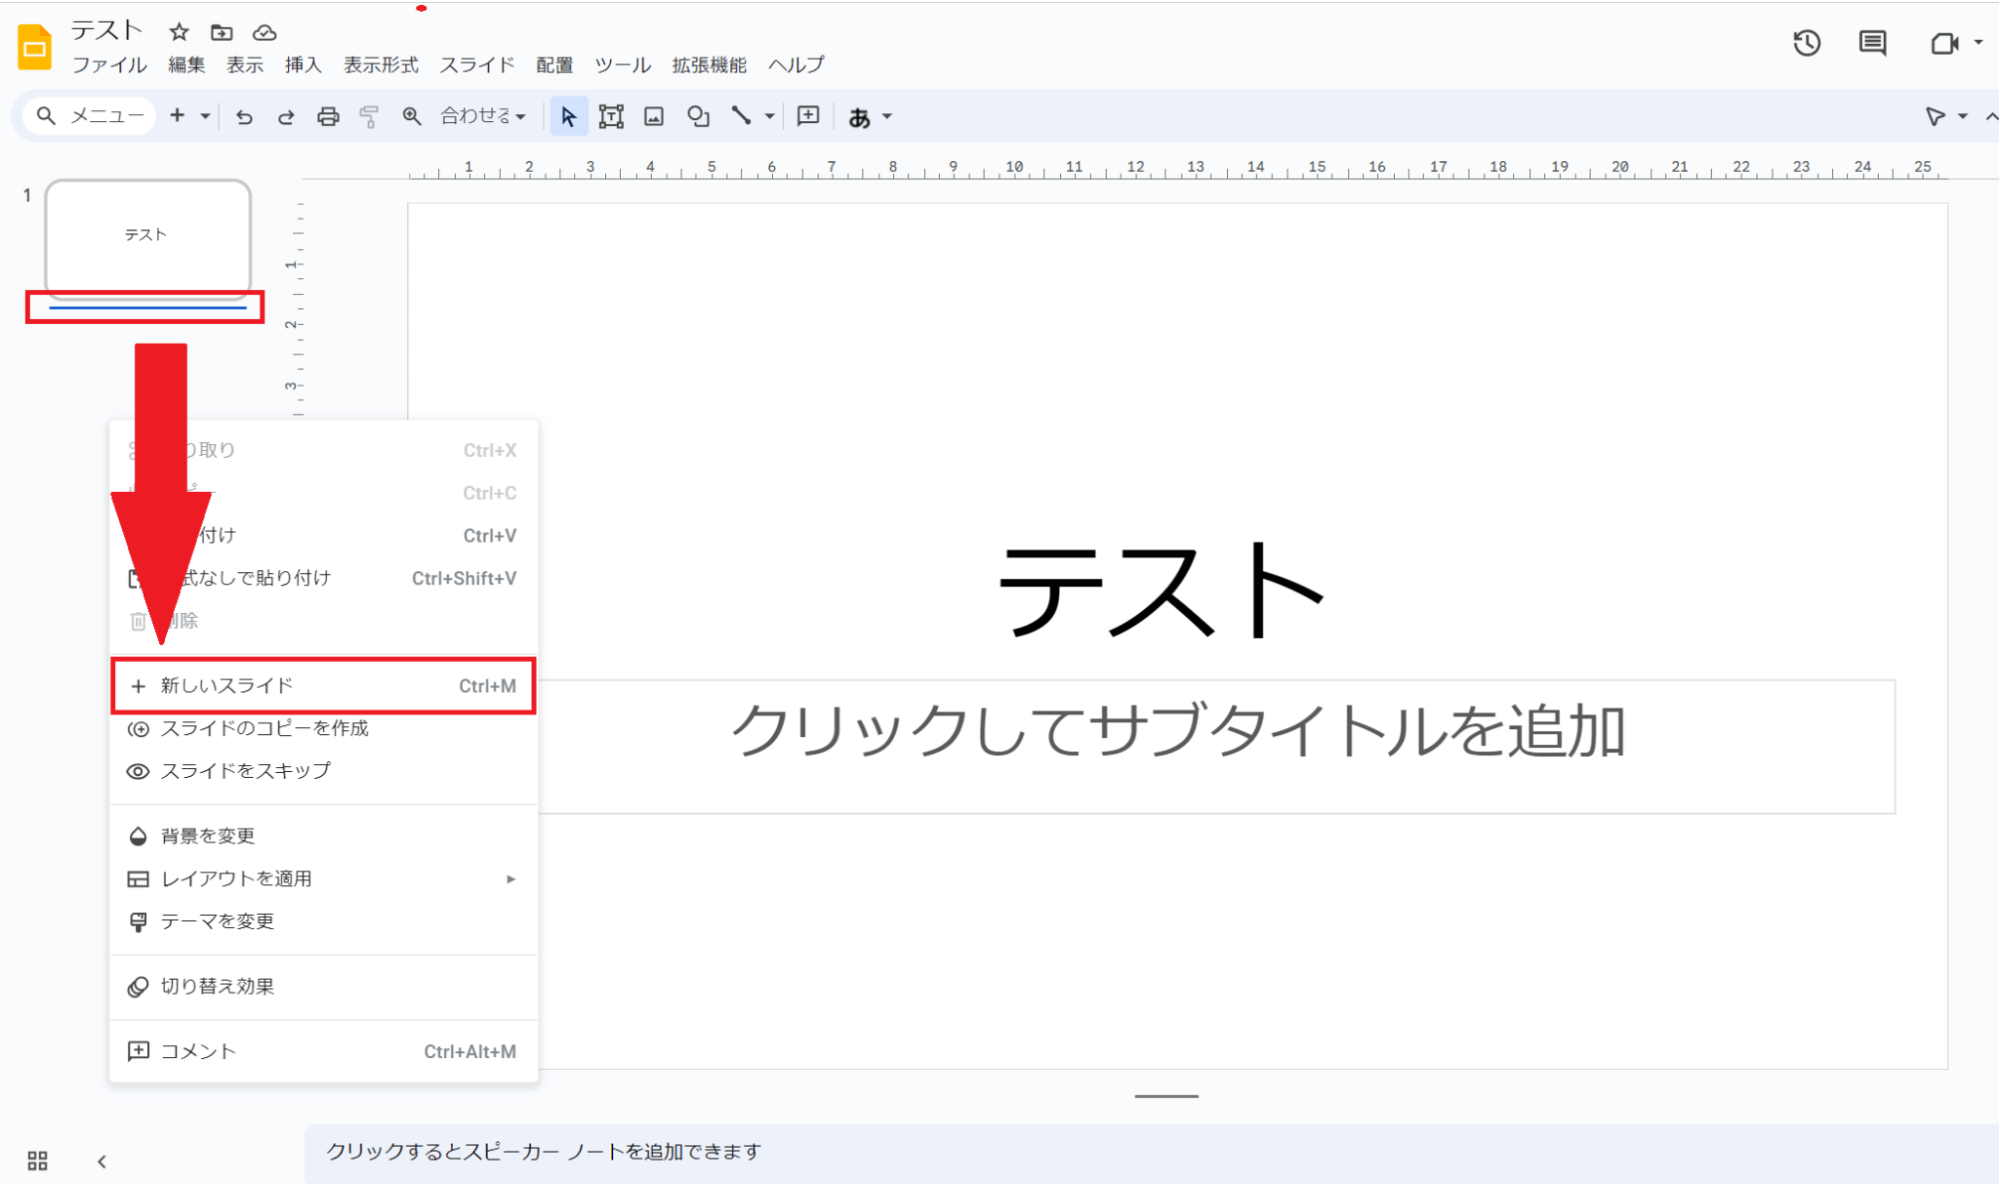
Task: Click the print icon
Action: point(327,117)
